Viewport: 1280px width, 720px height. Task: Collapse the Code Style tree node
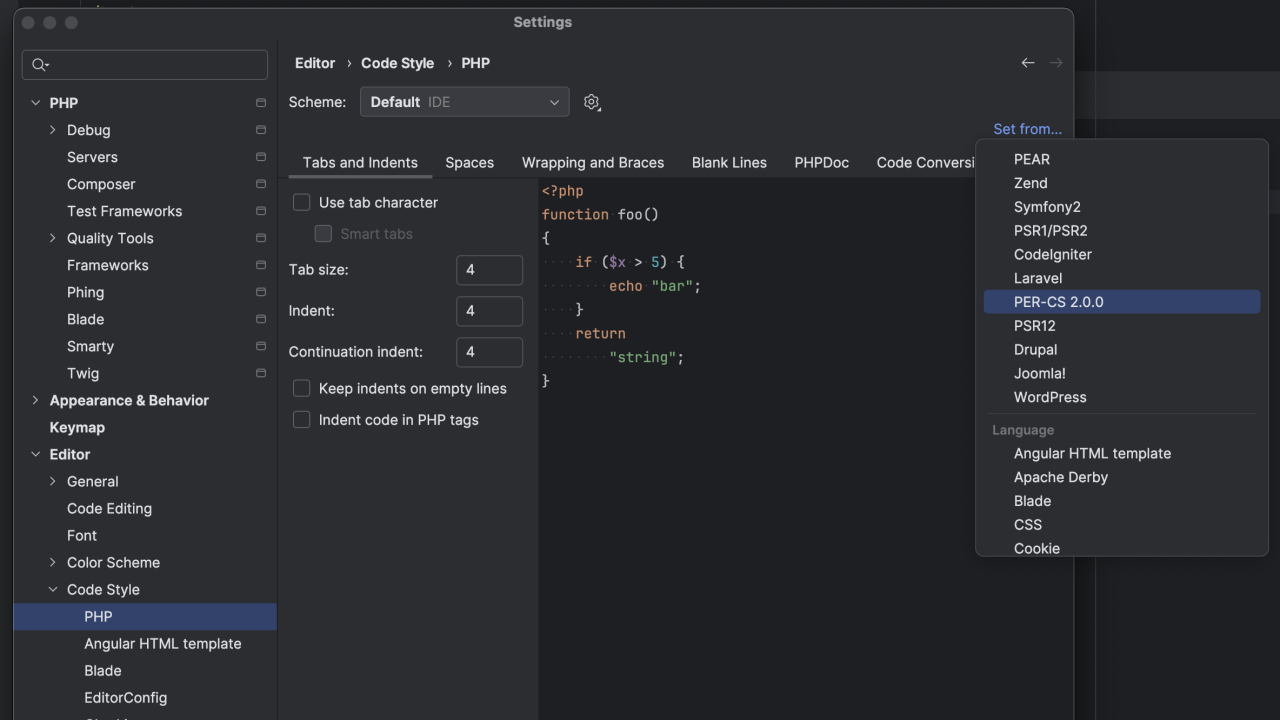tap(53, 590)
